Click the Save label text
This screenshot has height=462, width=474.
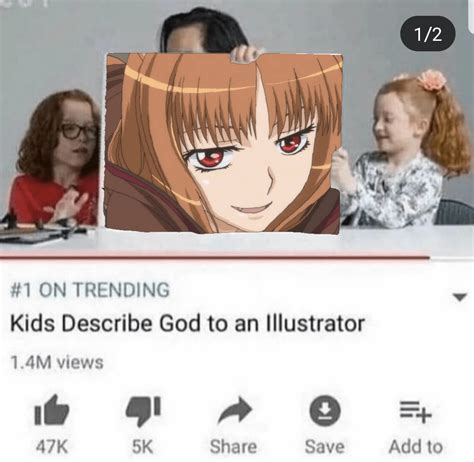[325, 447]
